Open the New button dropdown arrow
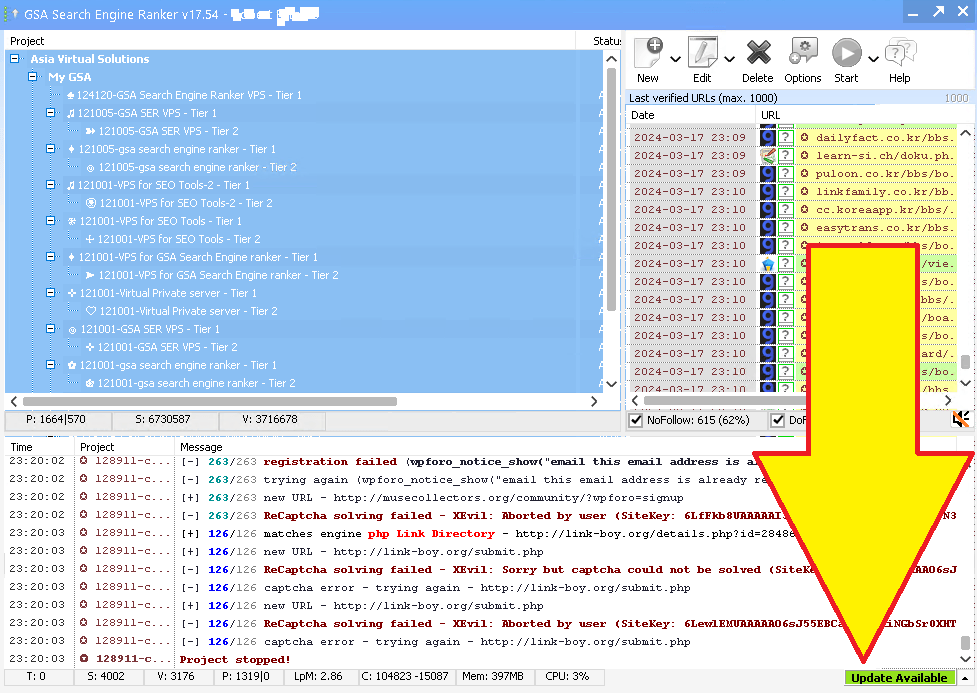The image size is (977, 693). point(675,59)
